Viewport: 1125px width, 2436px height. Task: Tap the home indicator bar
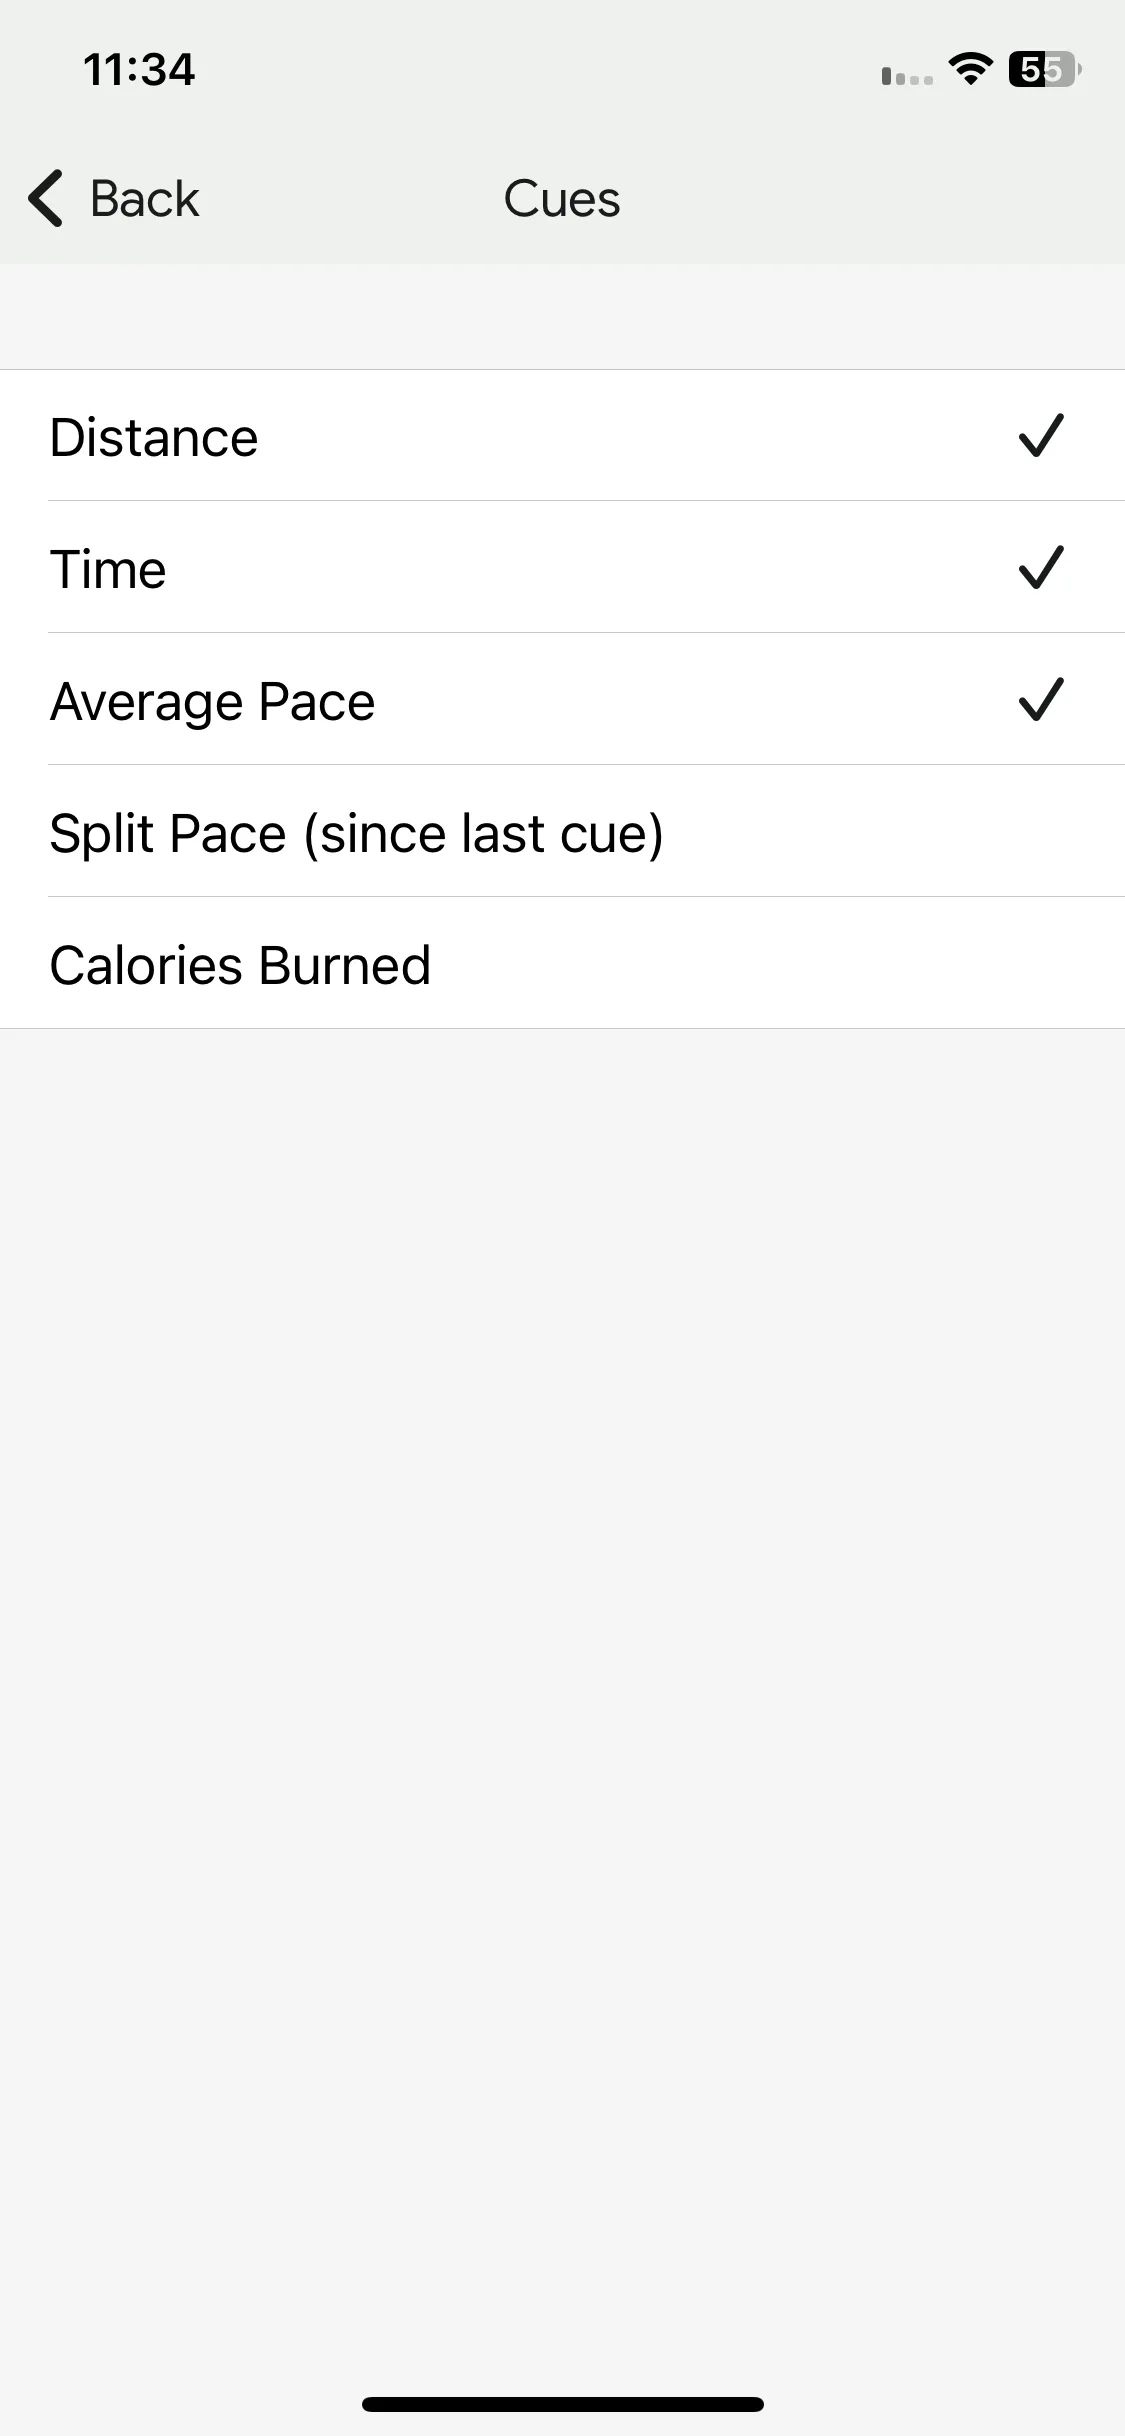click(x=562, y=2404)
